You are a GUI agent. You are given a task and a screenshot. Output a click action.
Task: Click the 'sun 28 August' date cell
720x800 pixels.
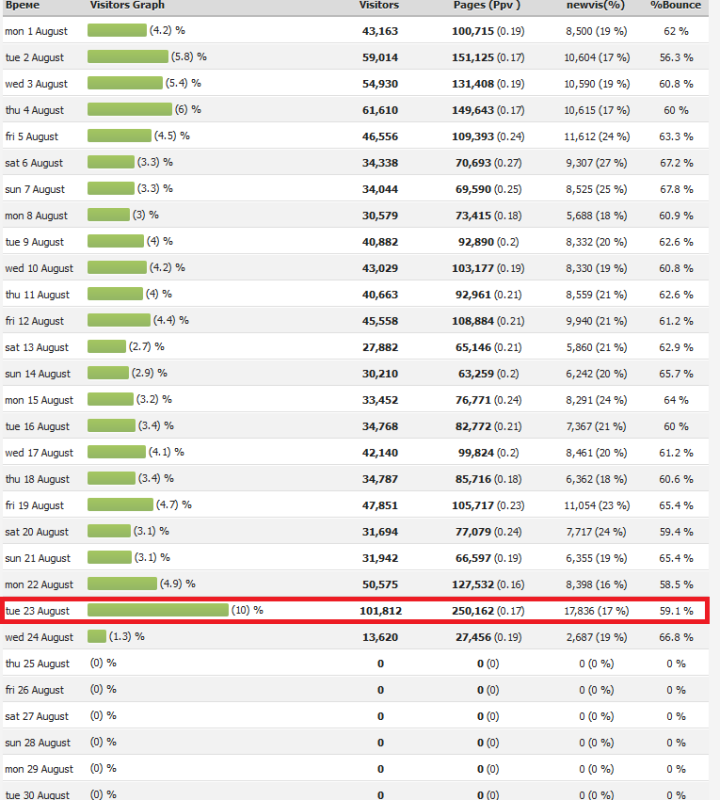[x=38, y=743]
